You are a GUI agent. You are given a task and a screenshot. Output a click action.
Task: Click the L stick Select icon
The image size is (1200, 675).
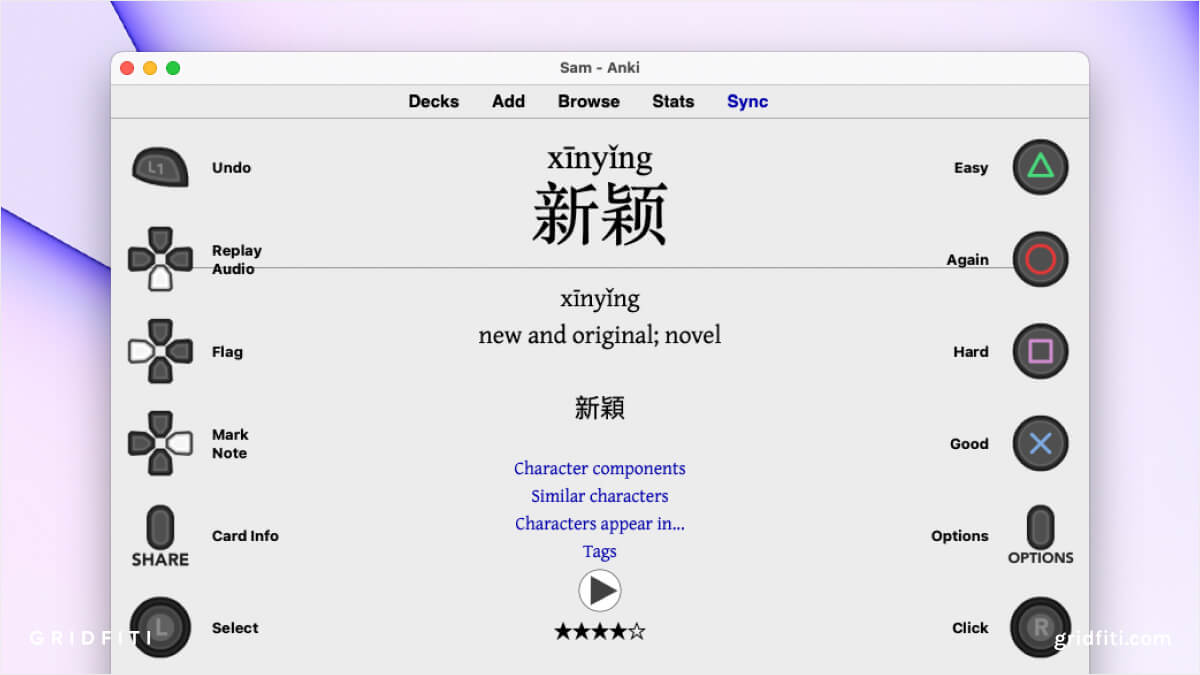(160, 627)
